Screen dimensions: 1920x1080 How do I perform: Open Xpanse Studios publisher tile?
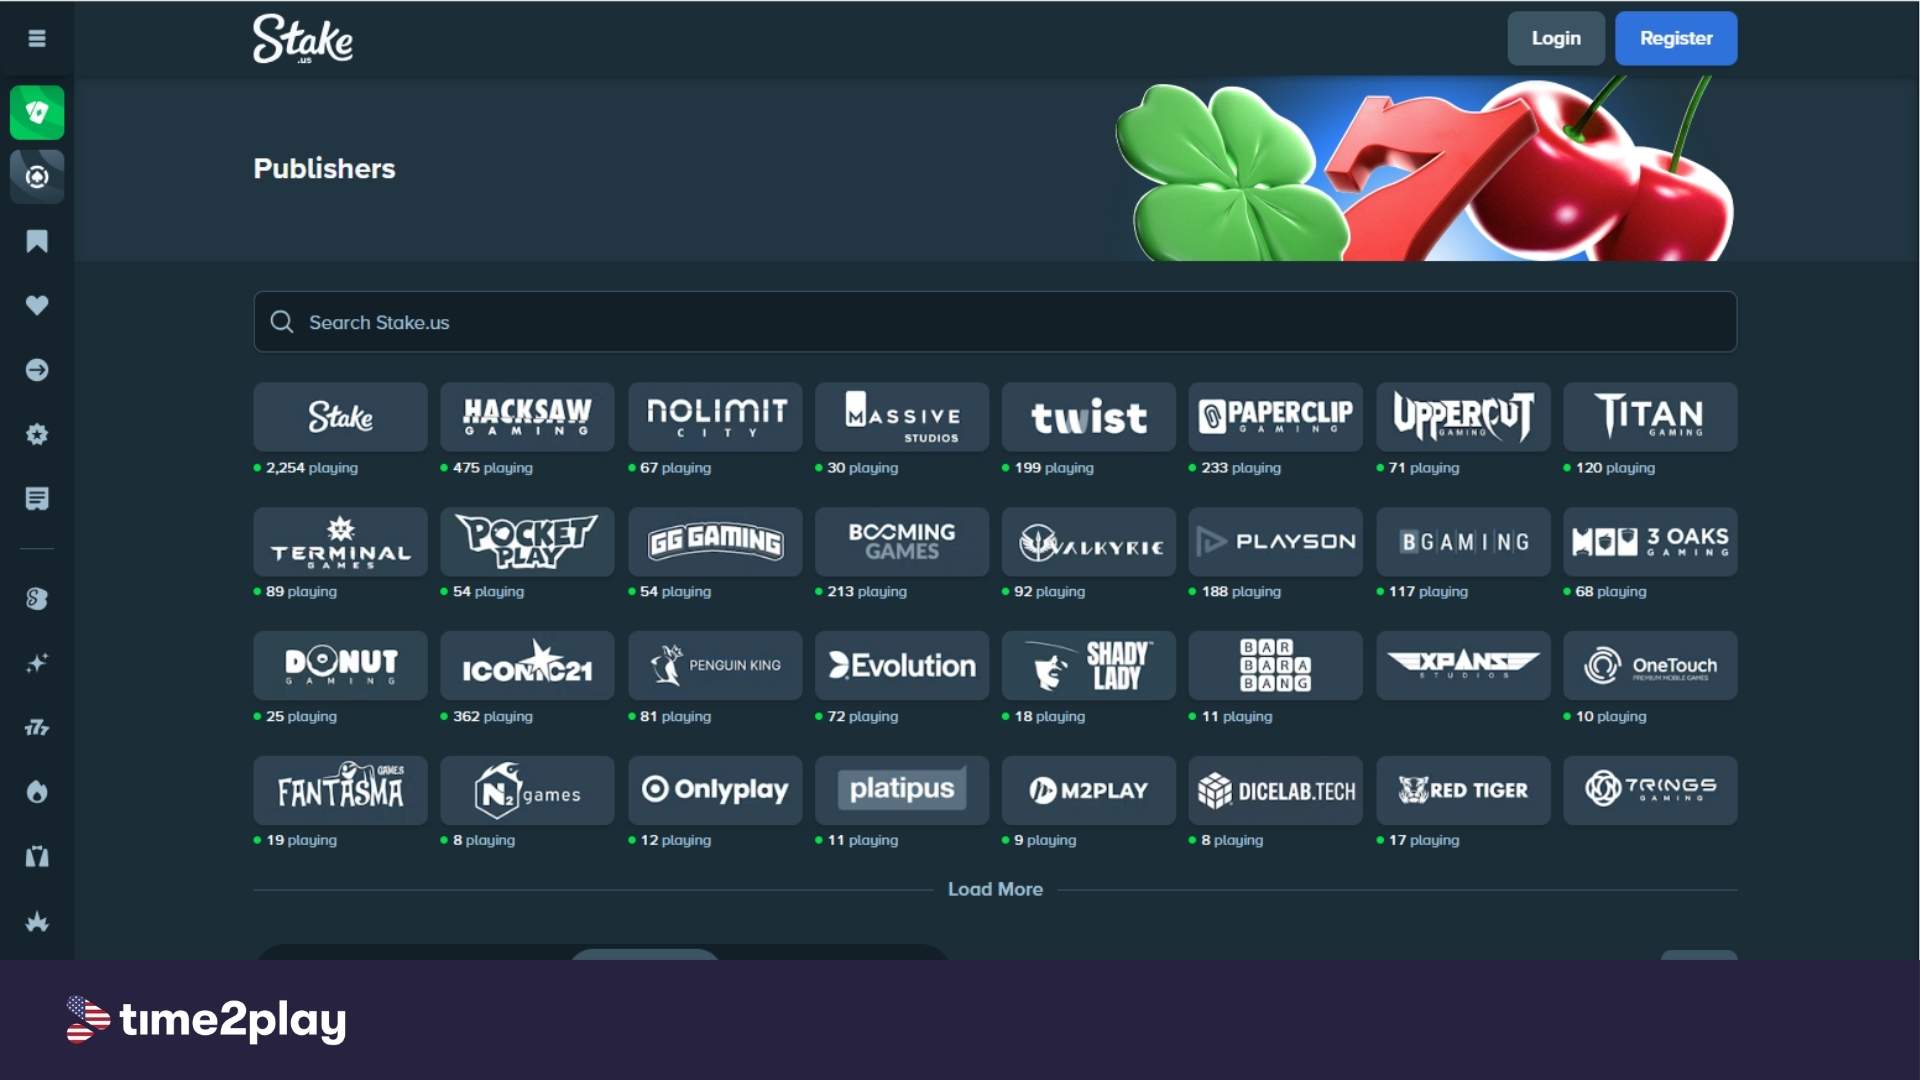tap(1463, 665)
